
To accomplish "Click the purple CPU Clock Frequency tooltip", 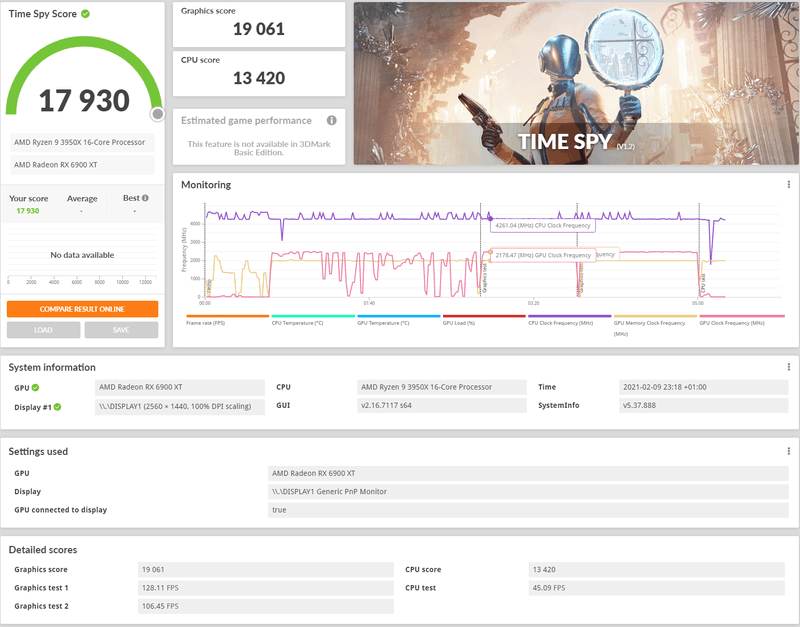I will coord(543,225).
